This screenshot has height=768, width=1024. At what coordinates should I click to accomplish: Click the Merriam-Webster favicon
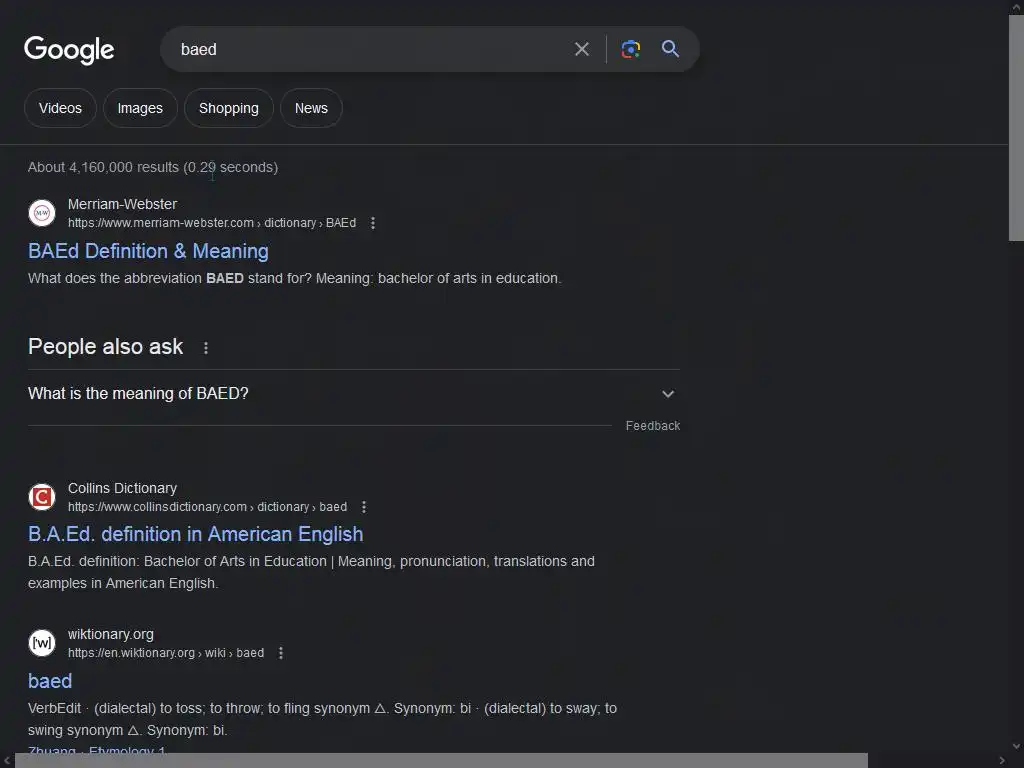pyautogui.click(x=42, y=213)
